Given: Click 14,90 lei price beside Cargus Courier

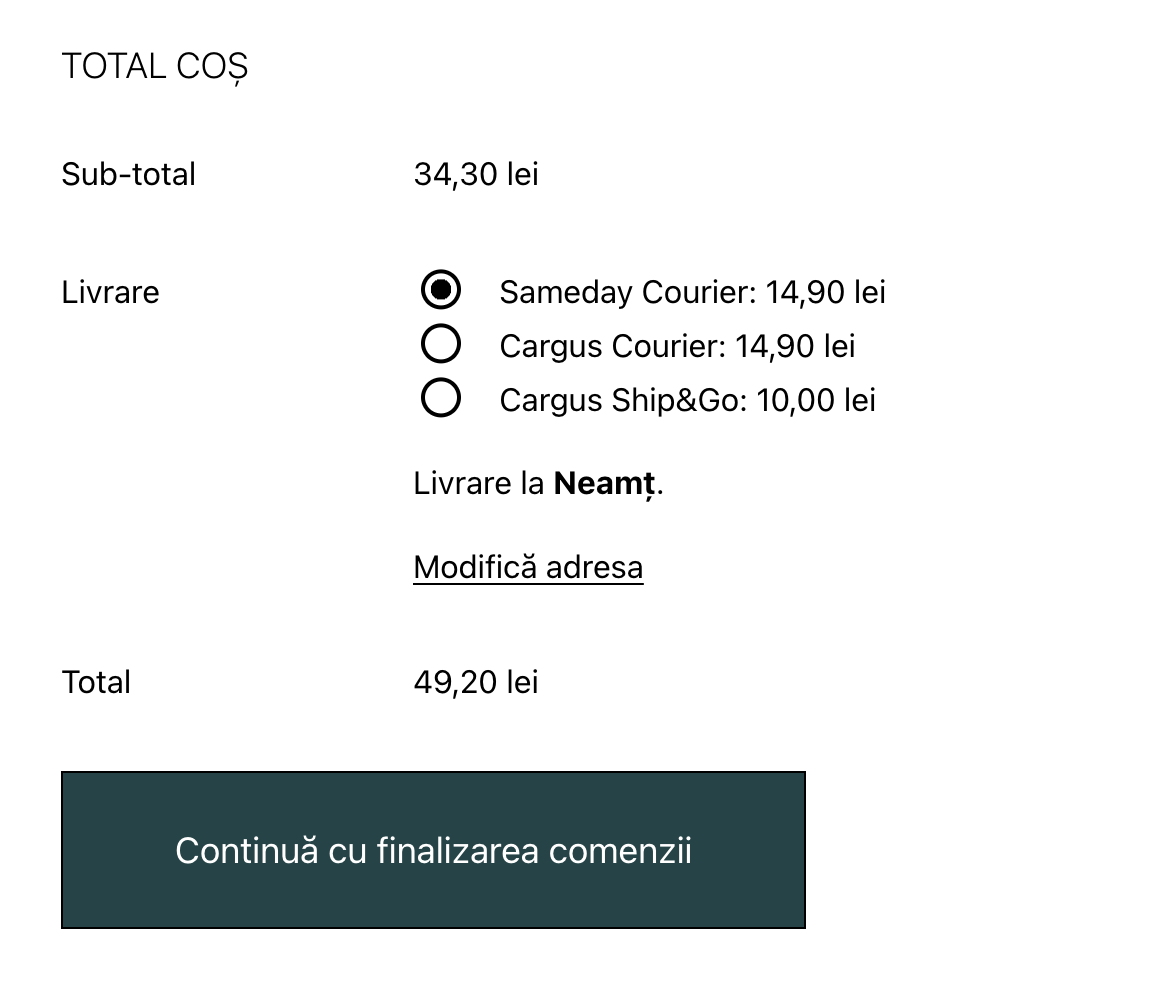Looking at the screenshot, I should click(x=795, y=346).
